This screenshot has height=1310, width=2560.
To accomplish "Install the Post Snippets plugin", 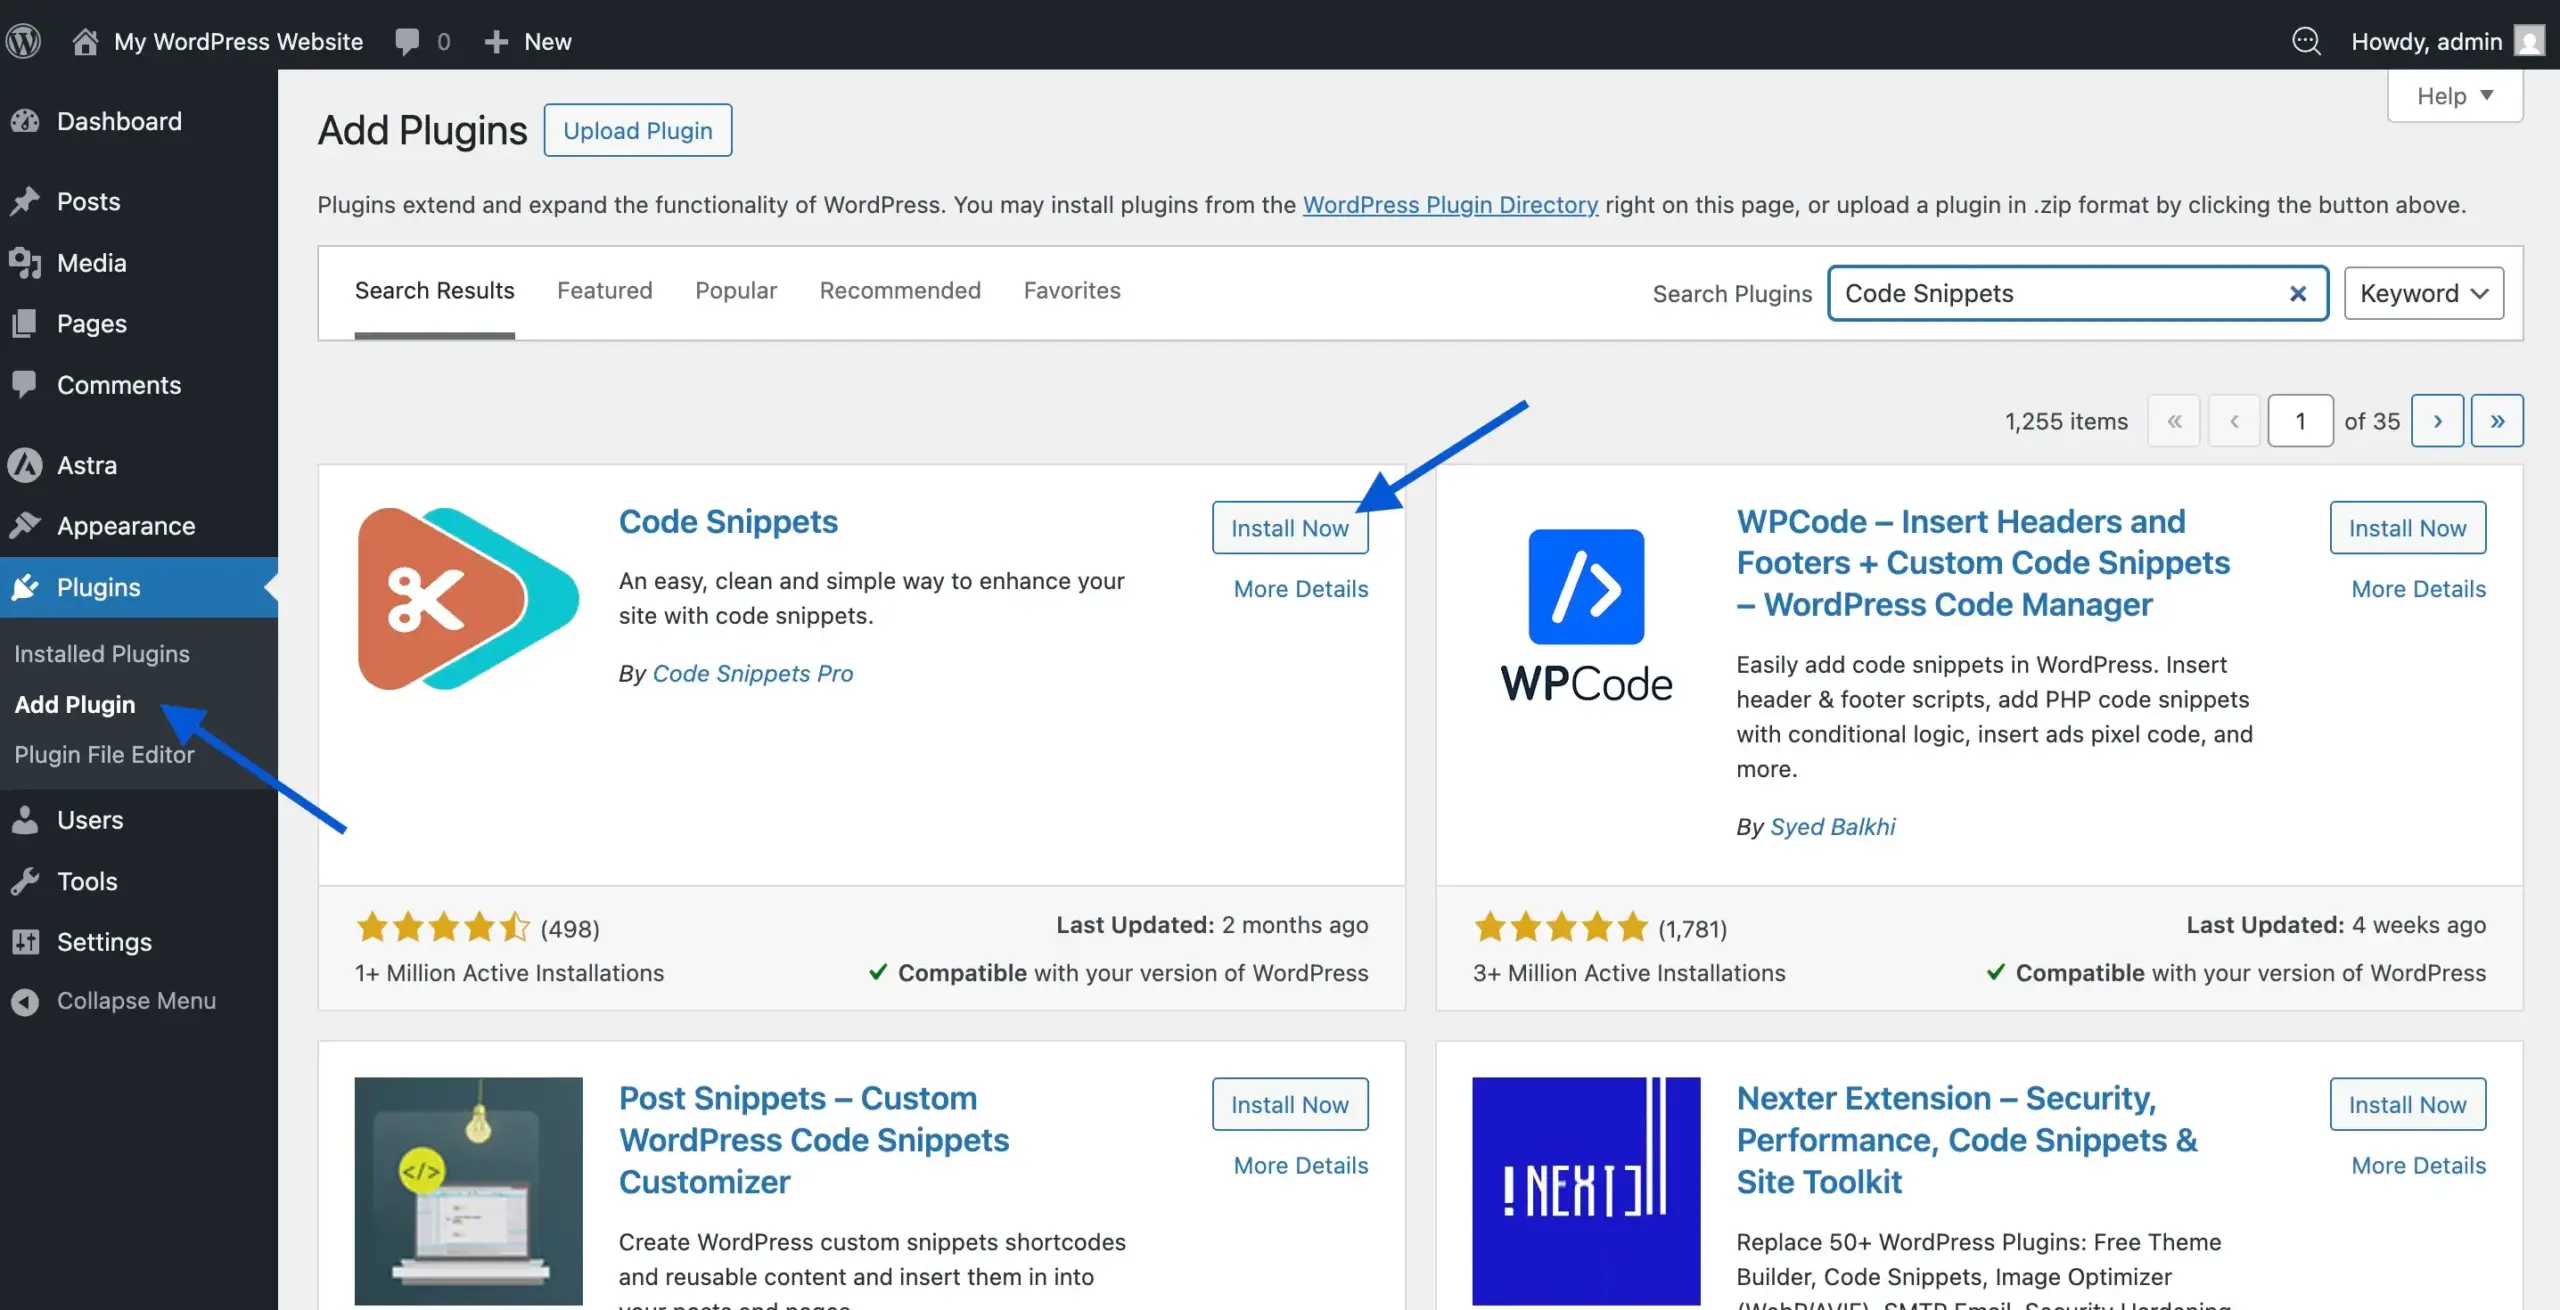I will tap(1290, 1105).
